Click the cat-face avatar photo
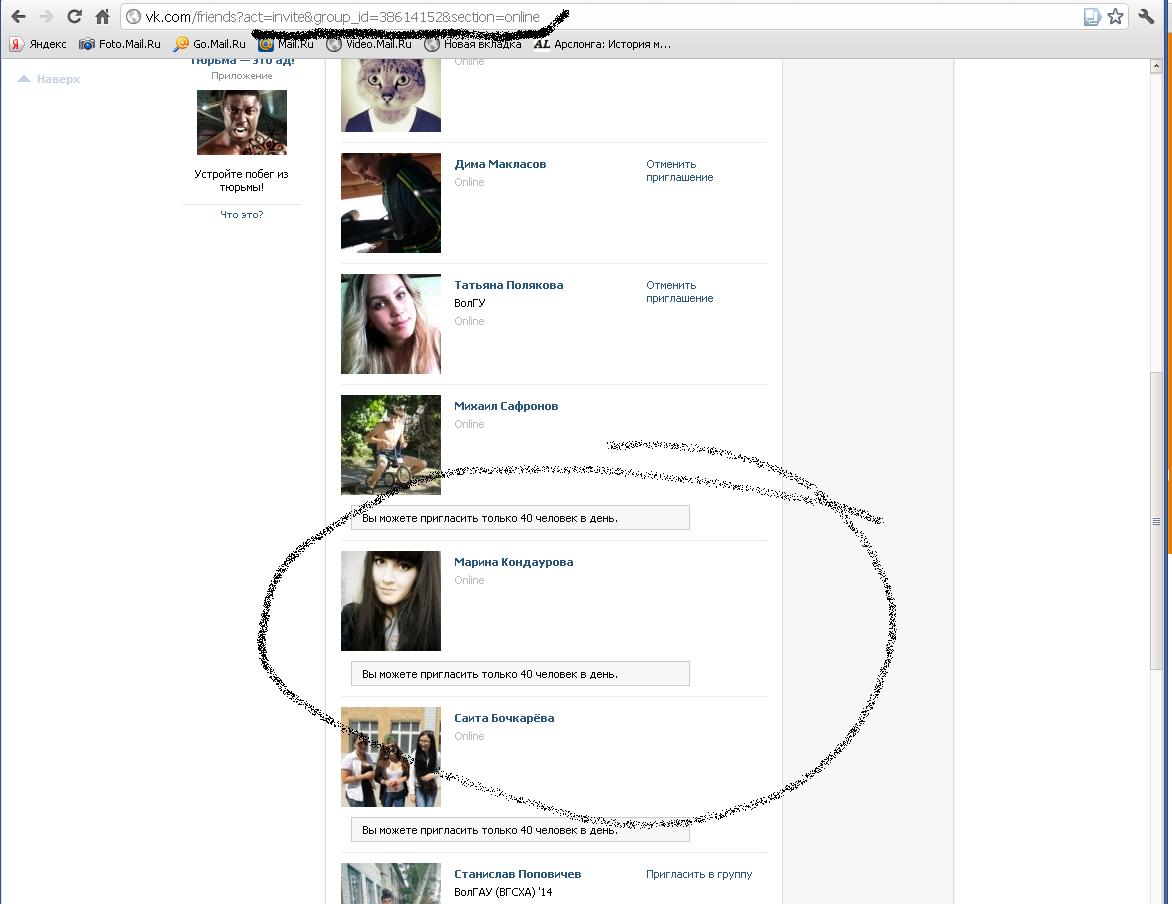This screenshot has width=1172, height=904. 391,96
